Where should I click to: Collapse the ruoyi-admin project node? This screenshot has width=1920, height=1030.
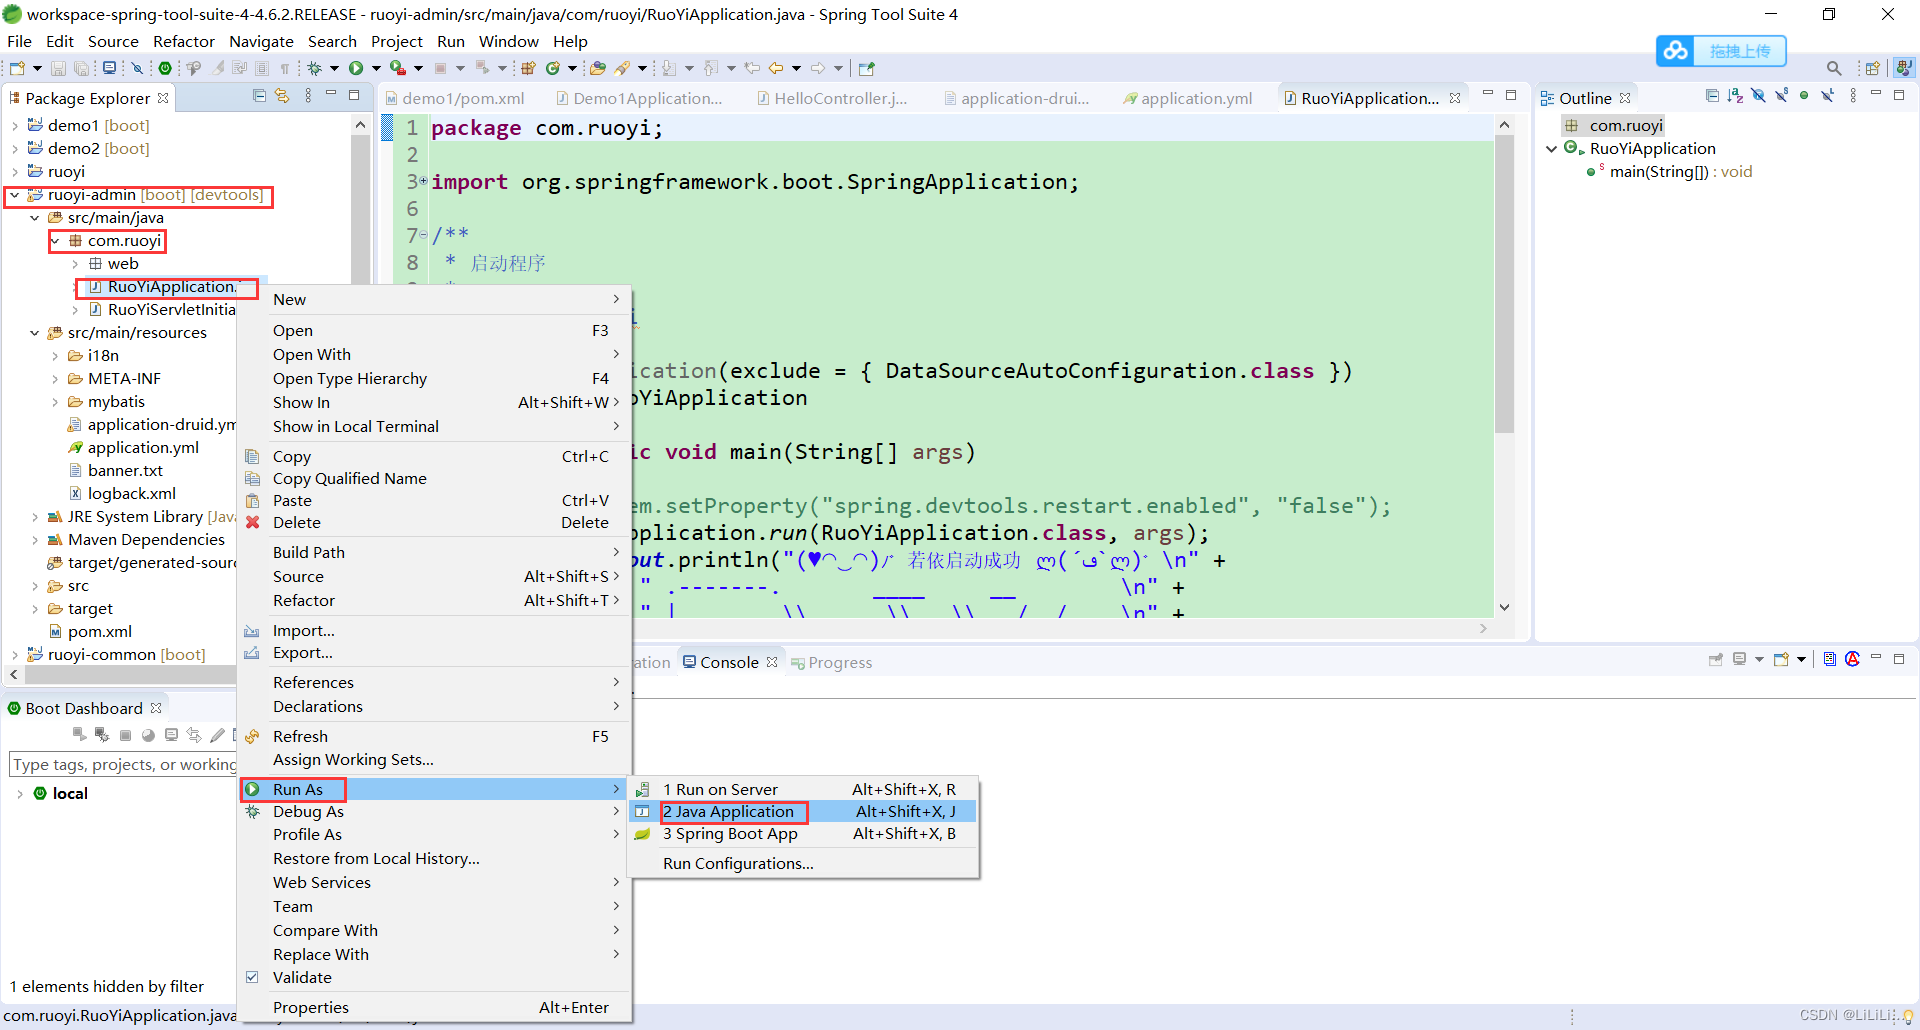[14, 195]
